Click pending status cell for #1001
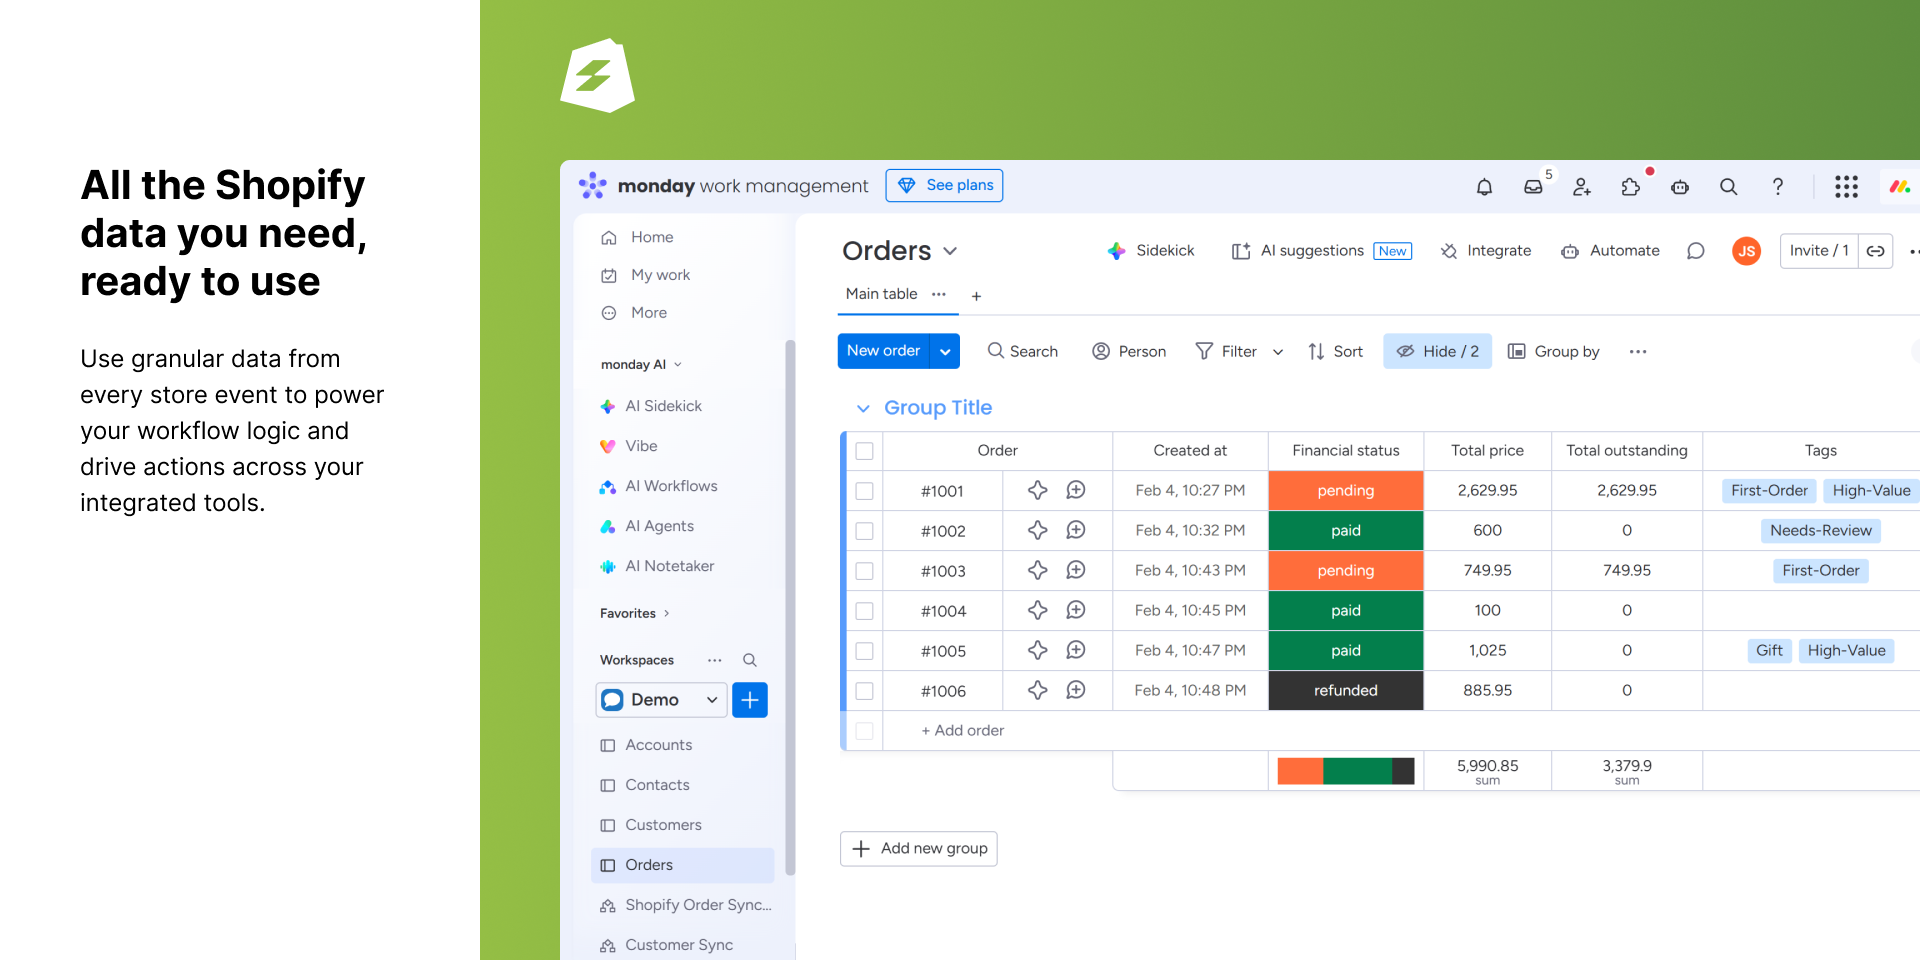This screenshot has width=1920, height=960. [1345, 490]
